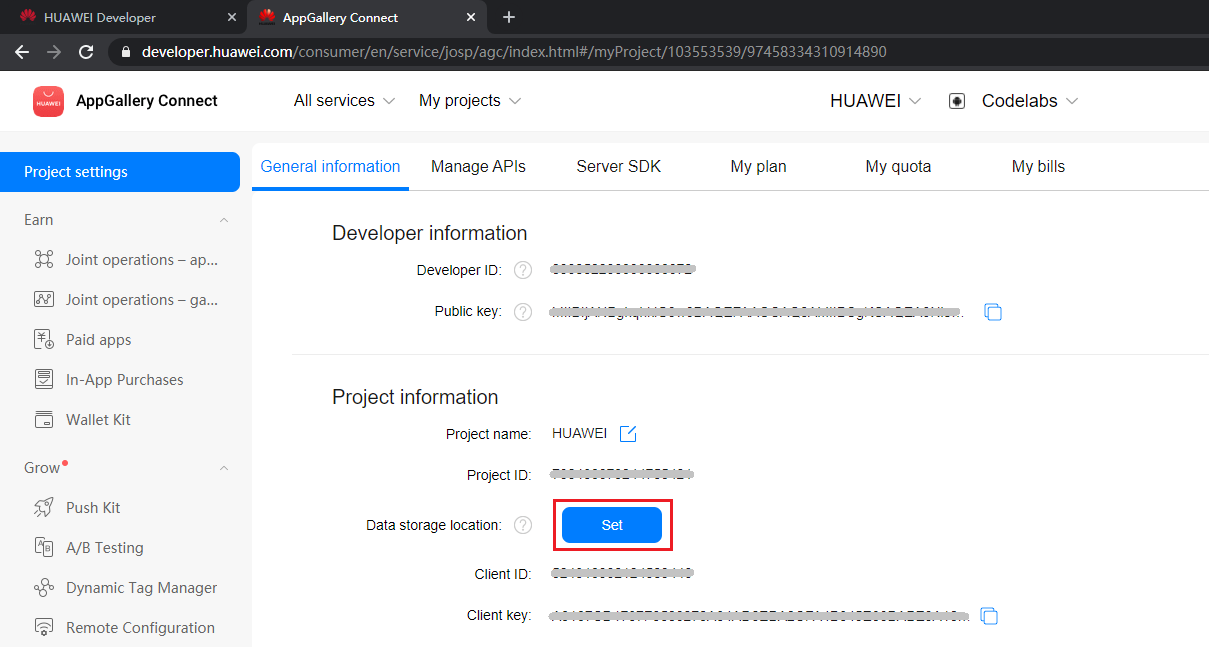
Task: Open a new browser tab
Action: 509,17
